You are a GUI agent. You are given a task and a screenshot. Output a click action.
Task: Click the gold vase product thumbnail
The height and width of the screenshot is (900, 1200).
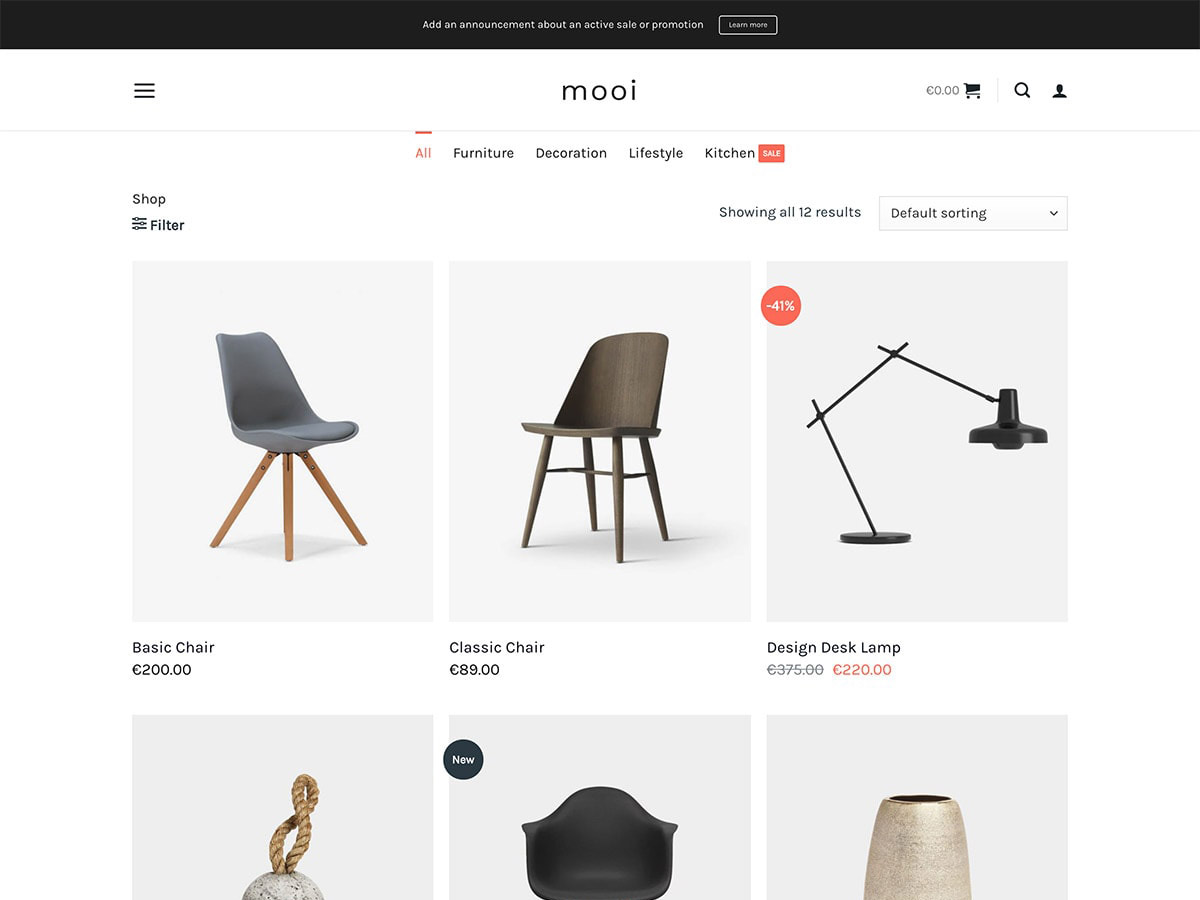pyautogui.click(x=917, y=807)
